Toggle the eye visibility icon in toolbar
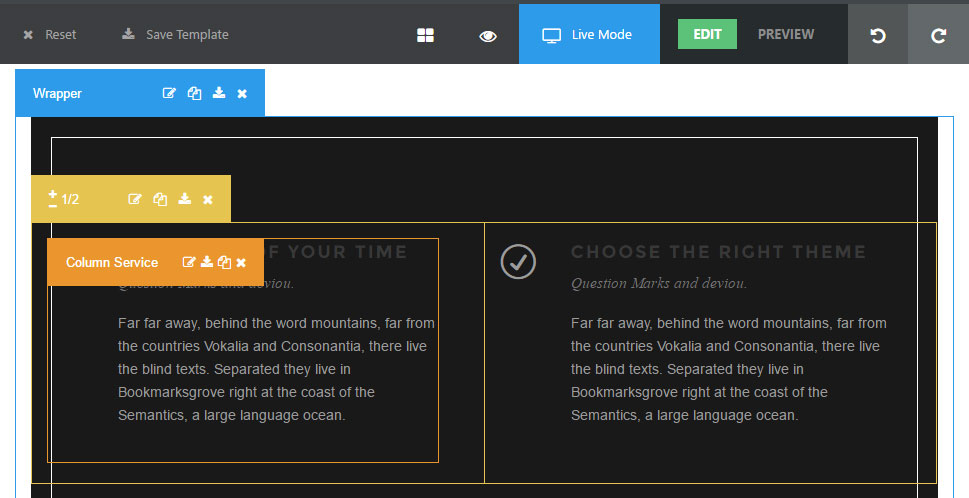The width and height of the screenshot is (969, 498). coord(488,36)
